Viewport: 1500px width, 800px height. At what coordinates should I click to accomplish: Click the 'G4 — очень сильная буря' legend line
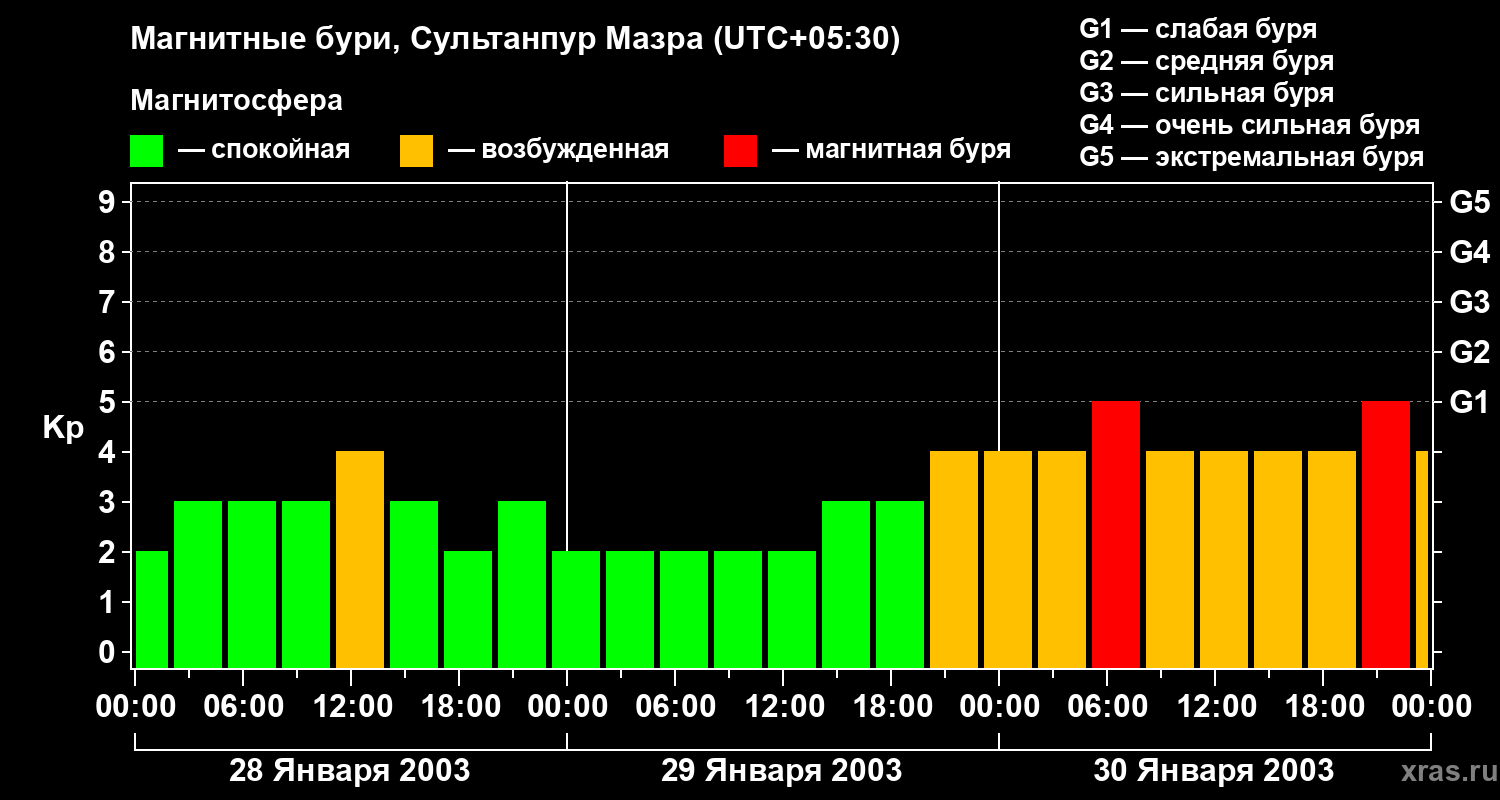tap(1250, 125)
